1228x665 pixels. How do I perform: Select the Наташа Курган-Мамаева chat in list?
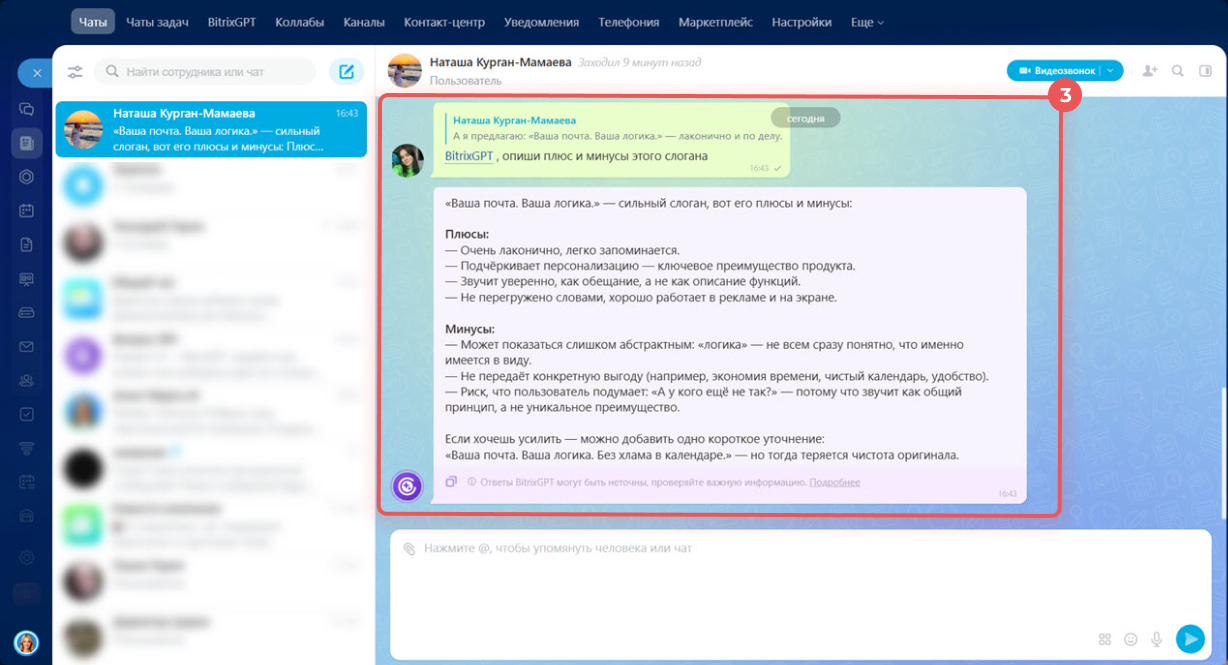click(x=211, y=129)
